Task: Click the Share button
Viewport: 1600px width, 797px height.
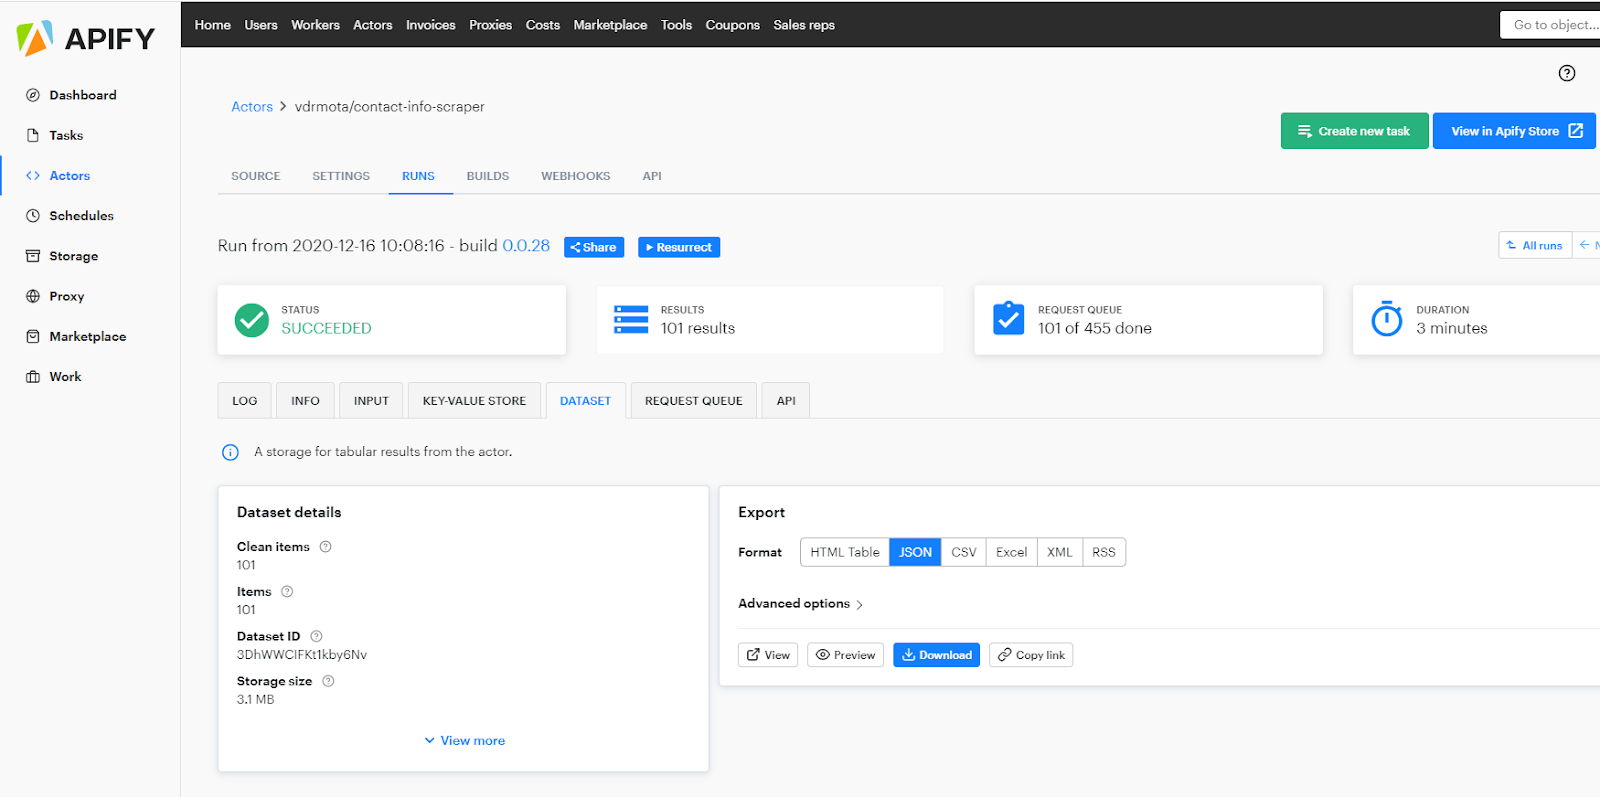Action: 594,247
